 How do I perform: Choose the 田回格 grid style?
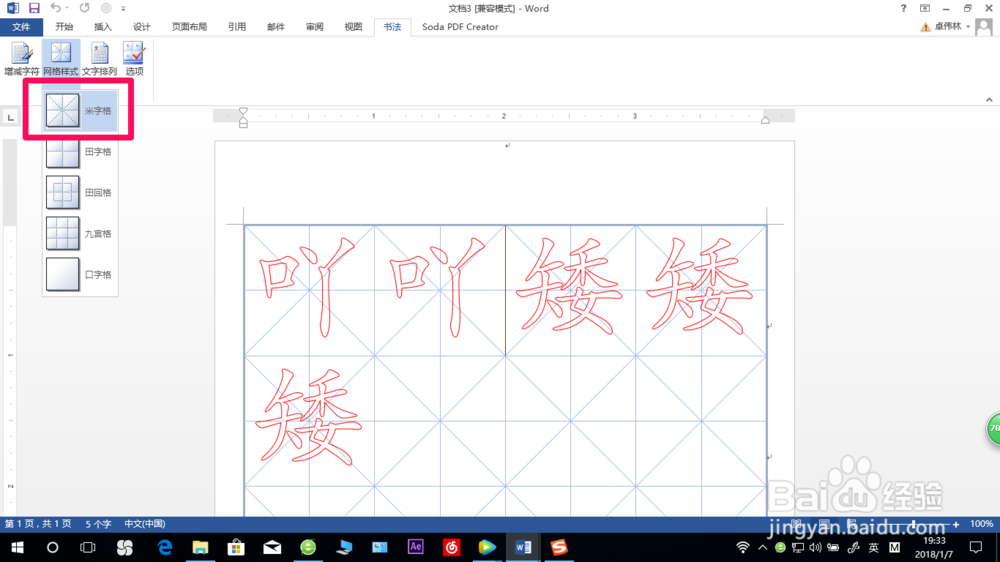(80, 193)
